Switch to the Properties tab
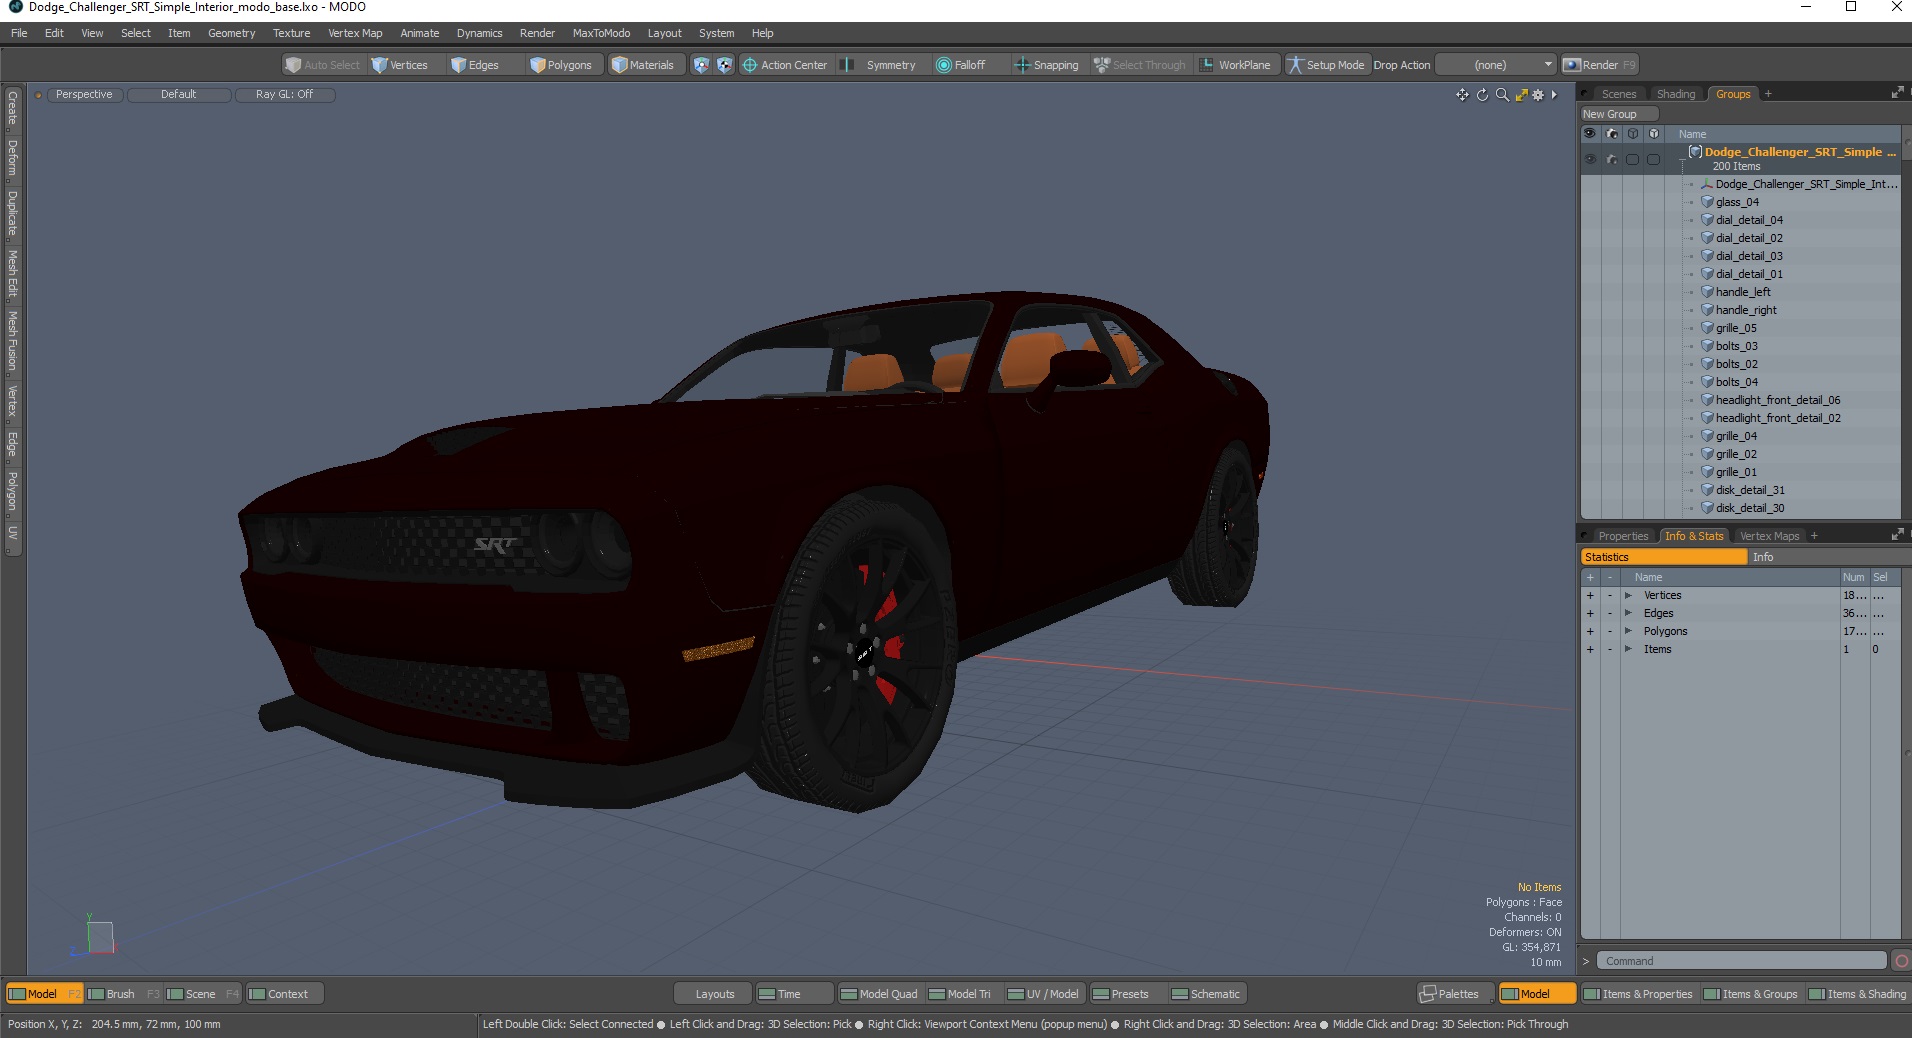The image size is (1912, 1038). (x=1623, y=536)
